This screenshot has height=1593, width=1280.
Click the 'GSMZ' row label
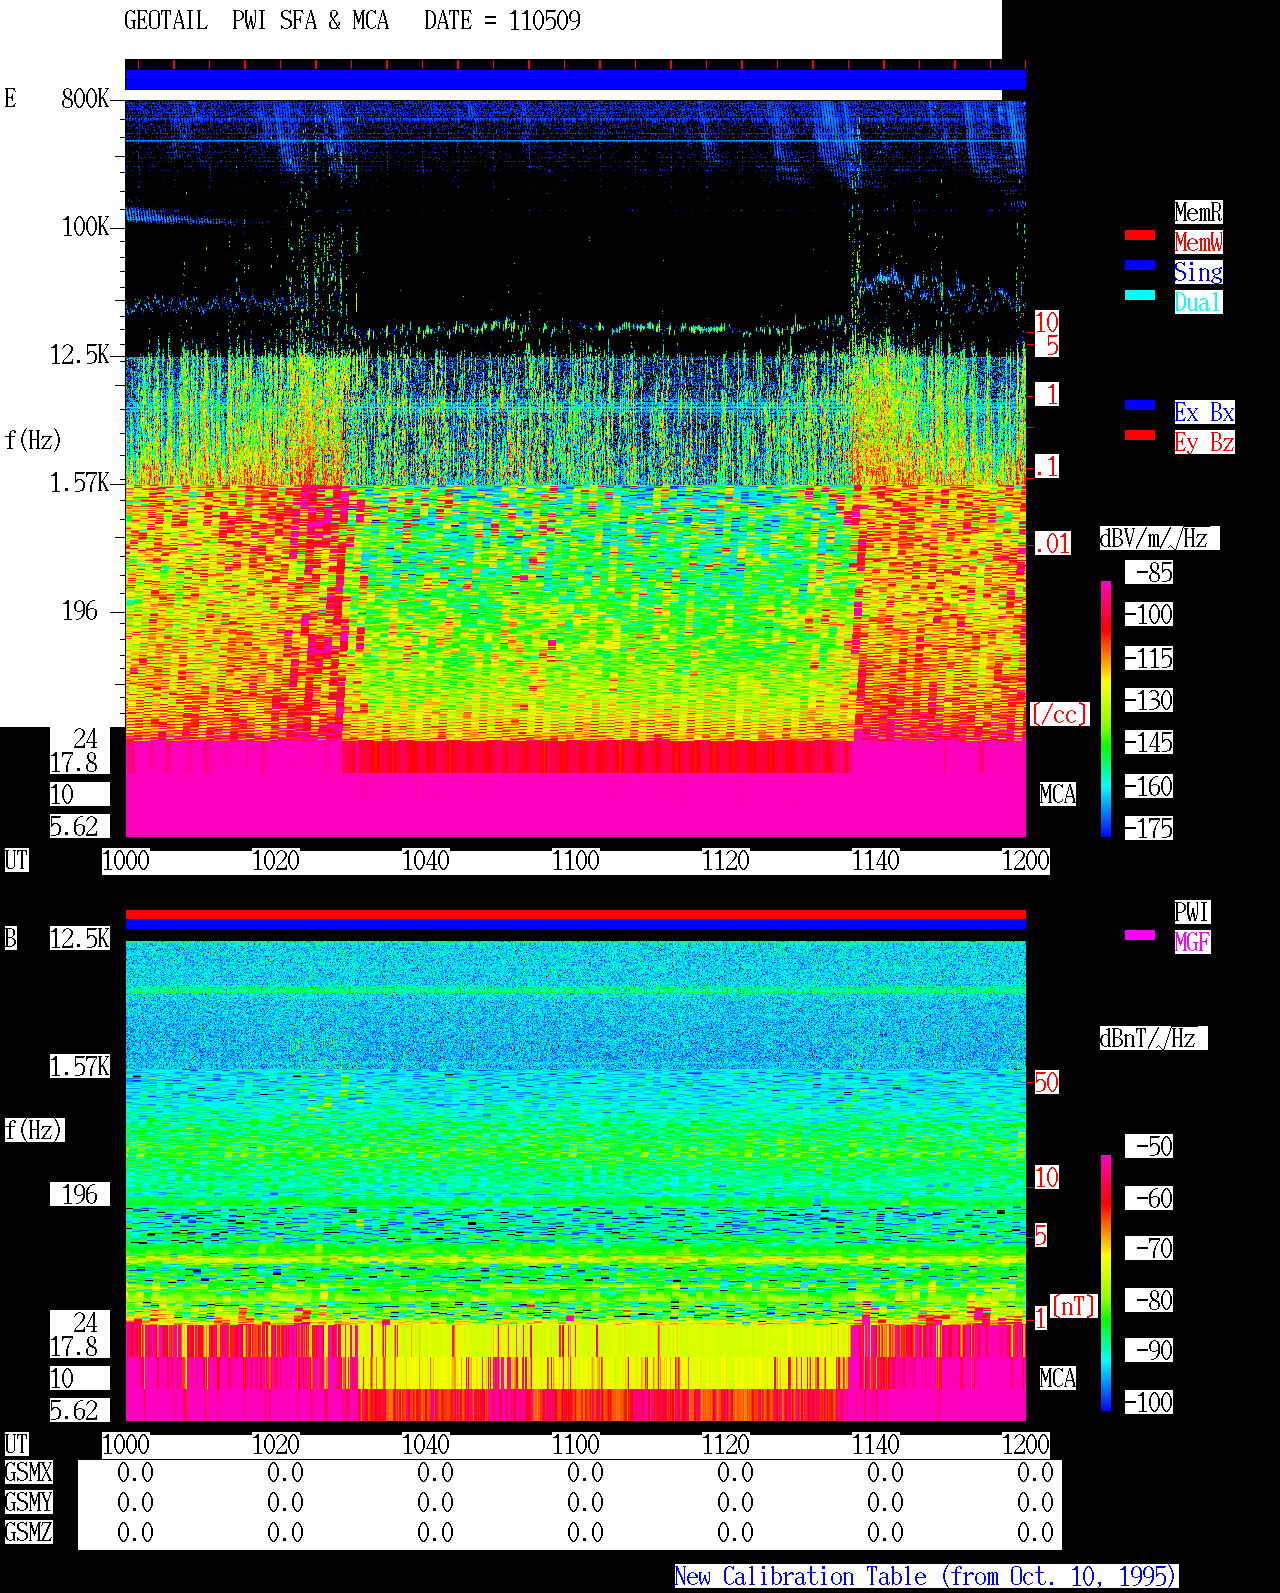point(28,1532)
